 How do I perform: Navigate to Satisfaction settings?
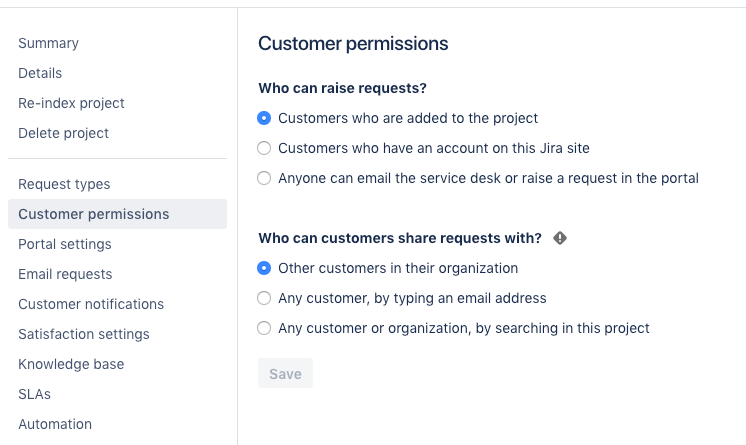(x=84, y=334)
